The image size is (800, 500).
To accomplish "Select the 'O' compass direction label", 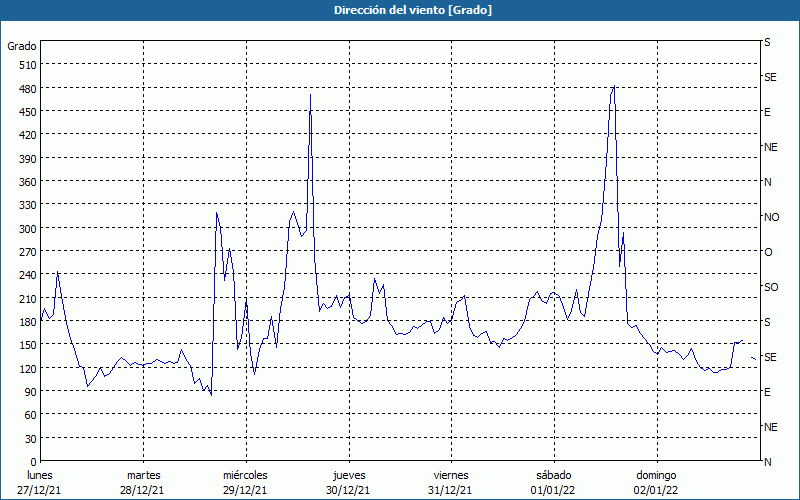I will (768, 252).
